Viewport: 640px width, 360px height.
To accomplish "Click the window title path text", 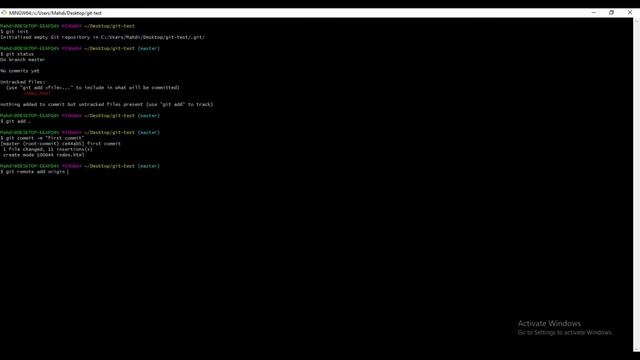I will click(x=56, y=13).
